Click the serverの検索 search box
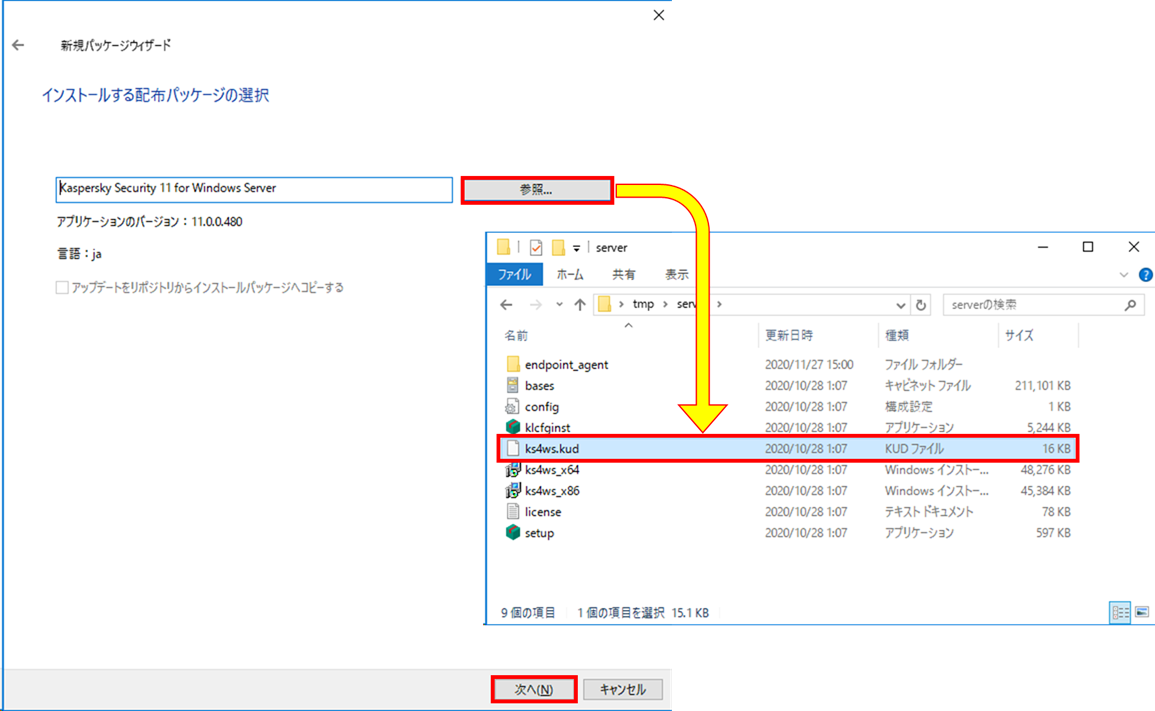Viewport: 1155px width, 711px height. point(1044,304)
